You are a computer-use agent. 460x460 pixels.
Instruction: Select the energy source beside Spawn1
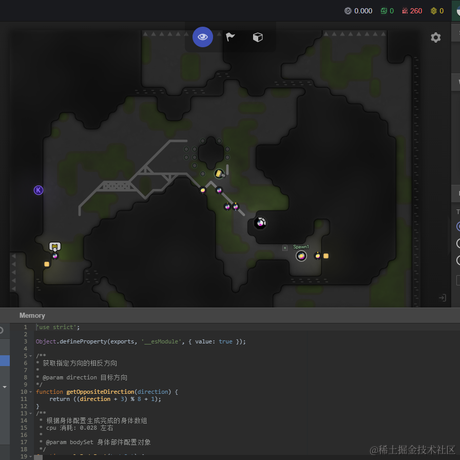pyautogui.click(x=326, y=256)
